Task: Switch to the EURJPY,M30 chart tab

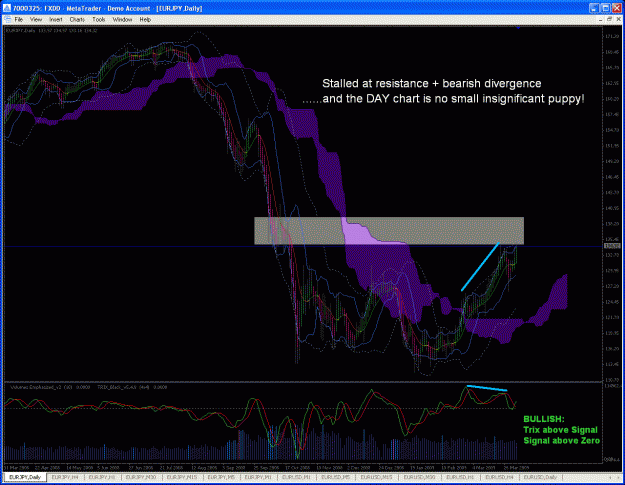Action: coord(141,477)
